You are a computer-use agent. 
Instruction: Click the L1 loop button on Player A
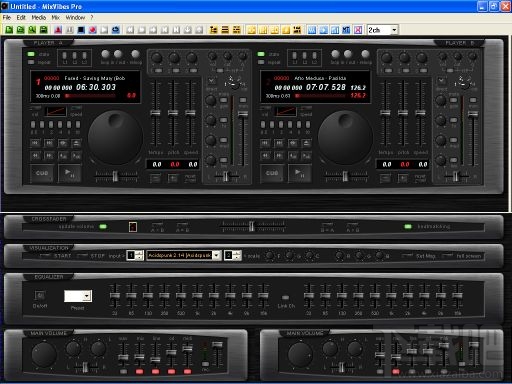click(x=65, y=55)
